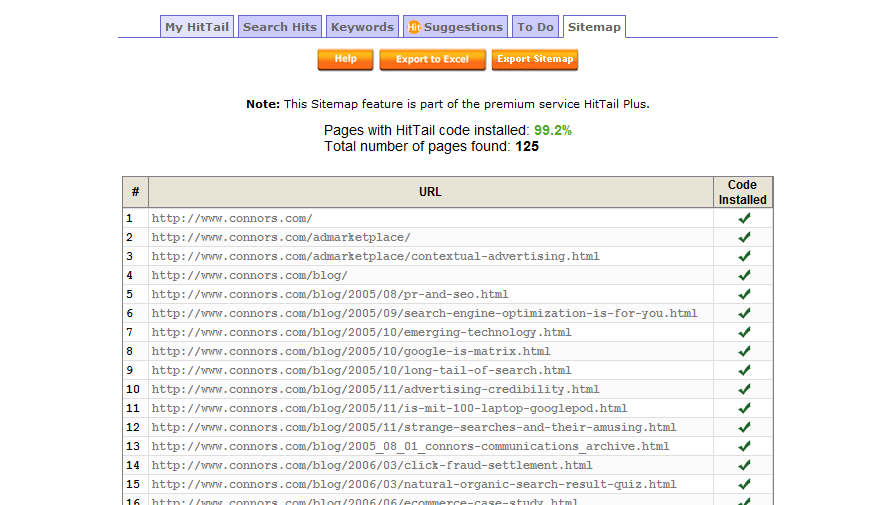The image size is (893, 505).
Task: Click checkmark for natural-organic-search-result-quiz.html
Action: coord(744,485)
